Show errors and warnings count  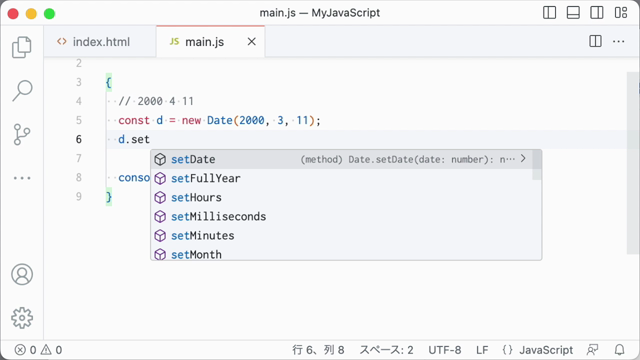coord(38,350)
